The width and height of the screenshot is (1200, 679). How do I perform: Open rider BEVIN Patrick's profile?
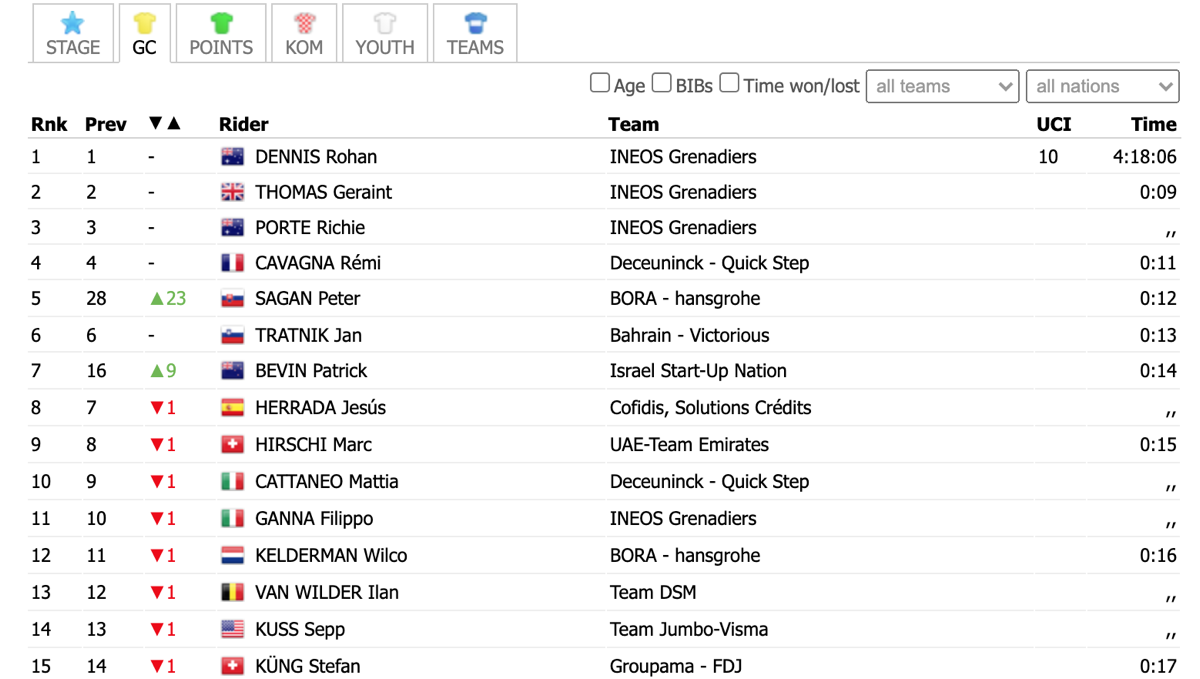(311, 370)
